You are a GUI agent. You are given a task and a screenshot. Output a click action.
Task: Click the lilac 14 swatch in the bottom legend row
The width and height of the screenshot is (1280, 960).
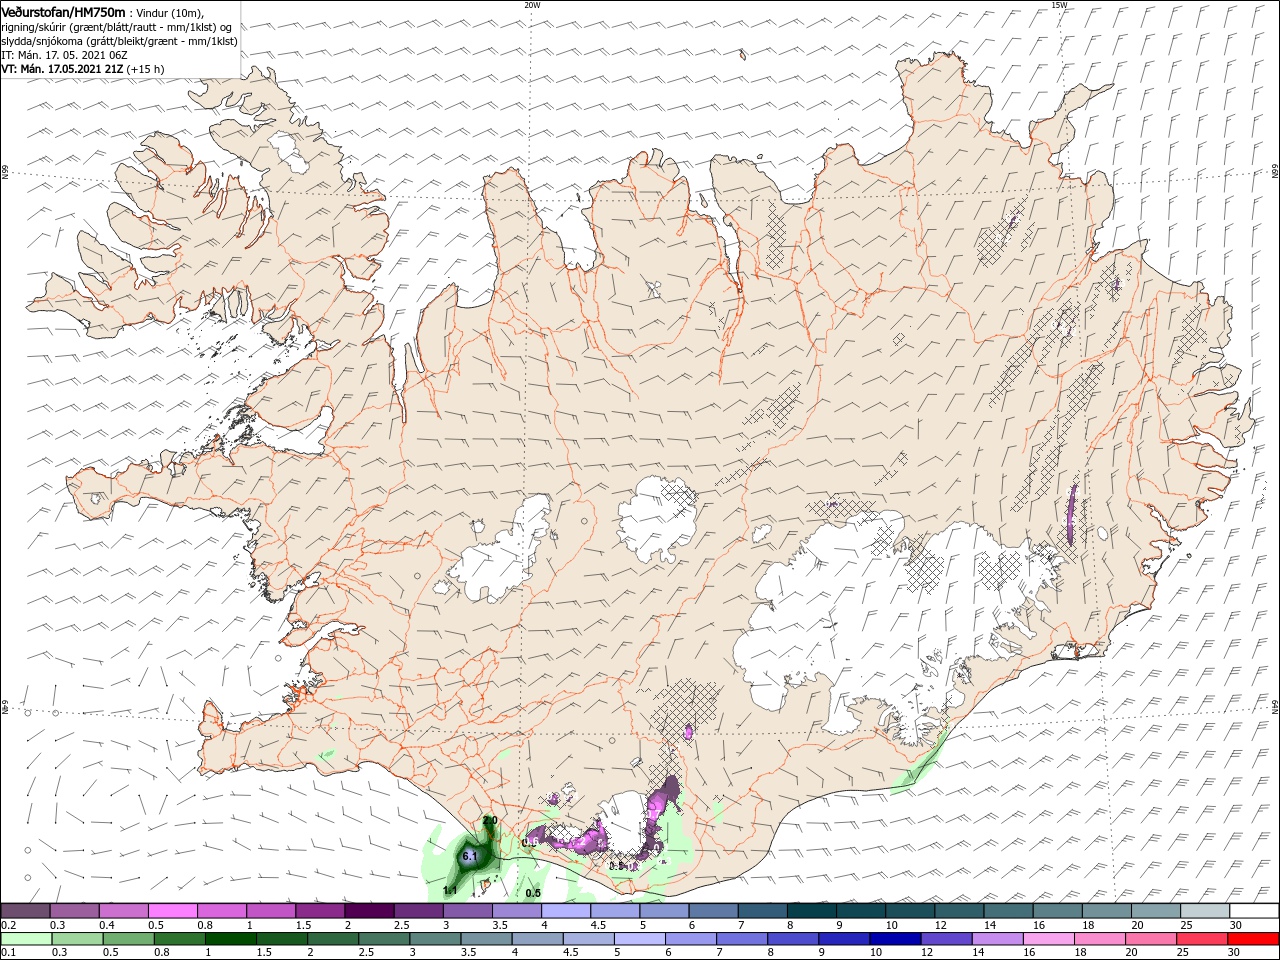998,939
